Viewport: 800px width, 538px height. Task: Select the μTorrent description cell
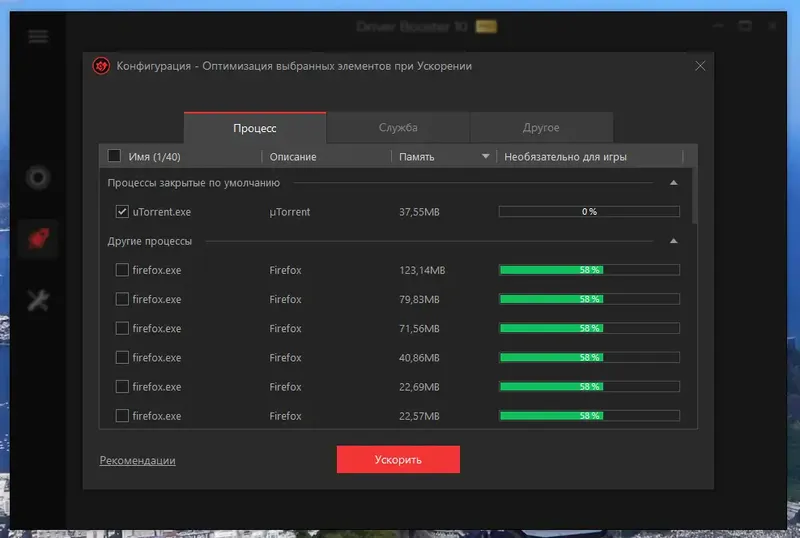(289, 212)
